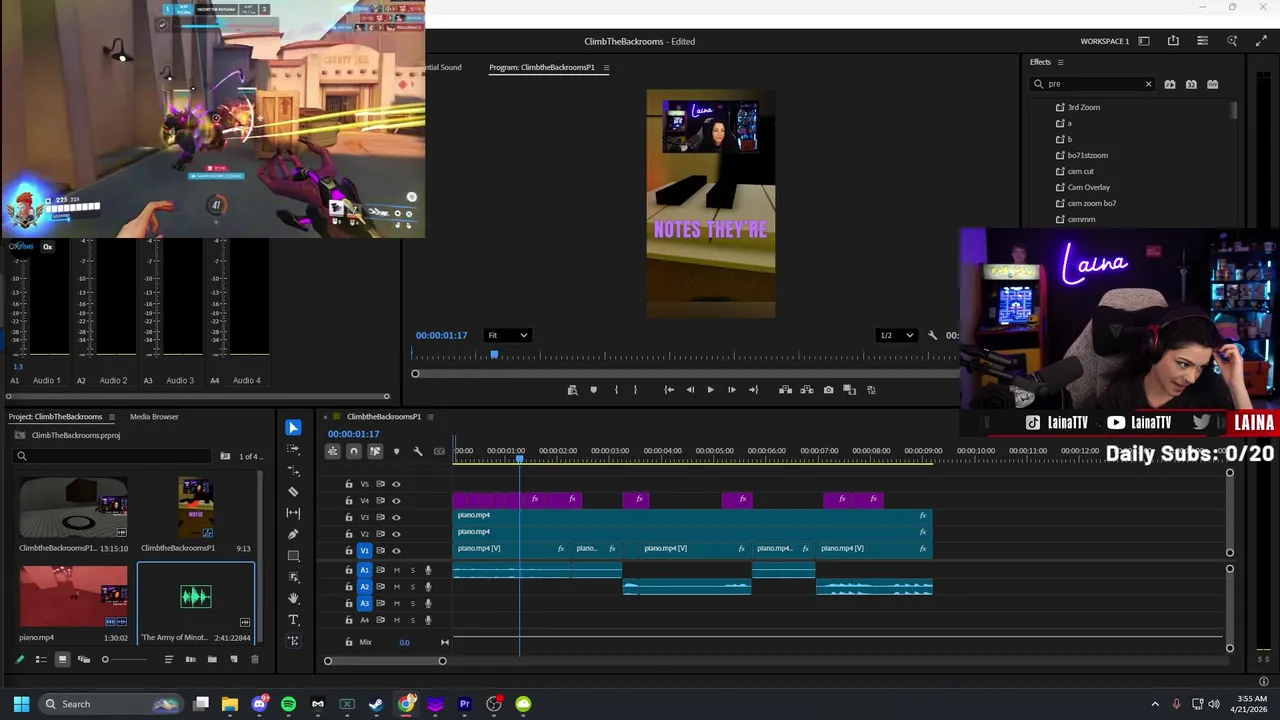Select the Type tool

coord(293,620)
